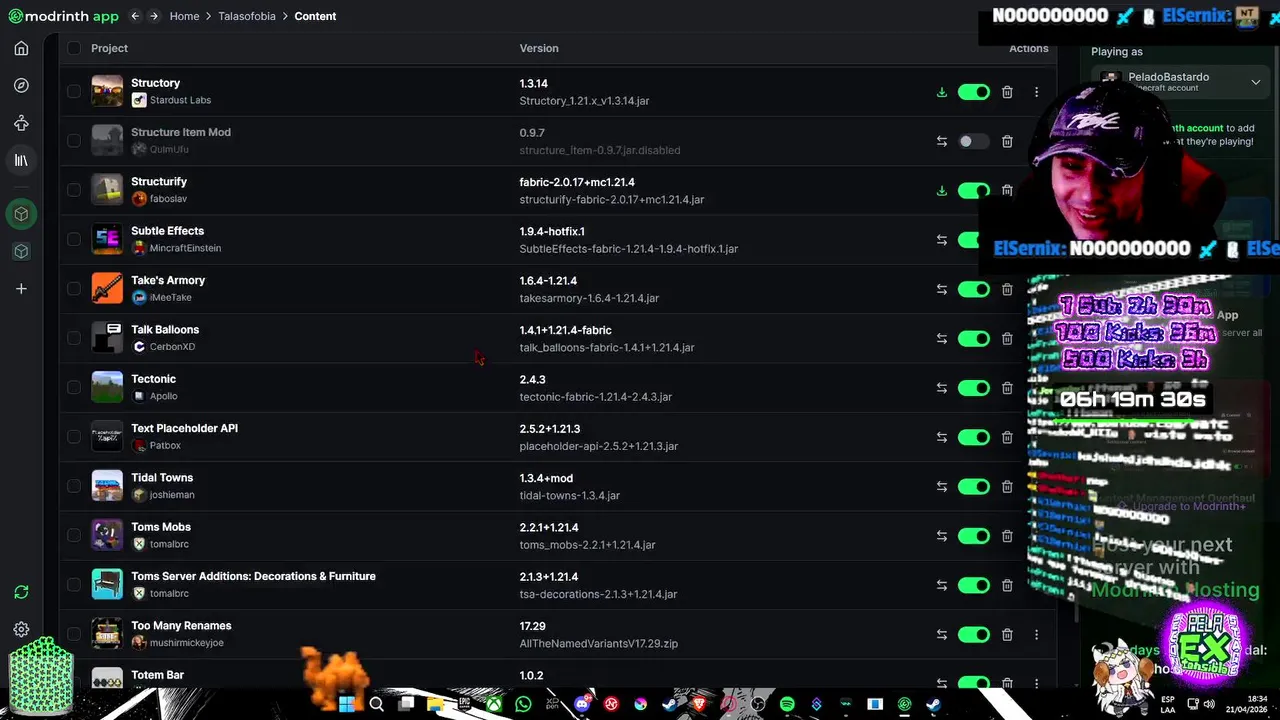
Task: Check the Subtle Effects row checkbox
Action: [x=74, y=239]
